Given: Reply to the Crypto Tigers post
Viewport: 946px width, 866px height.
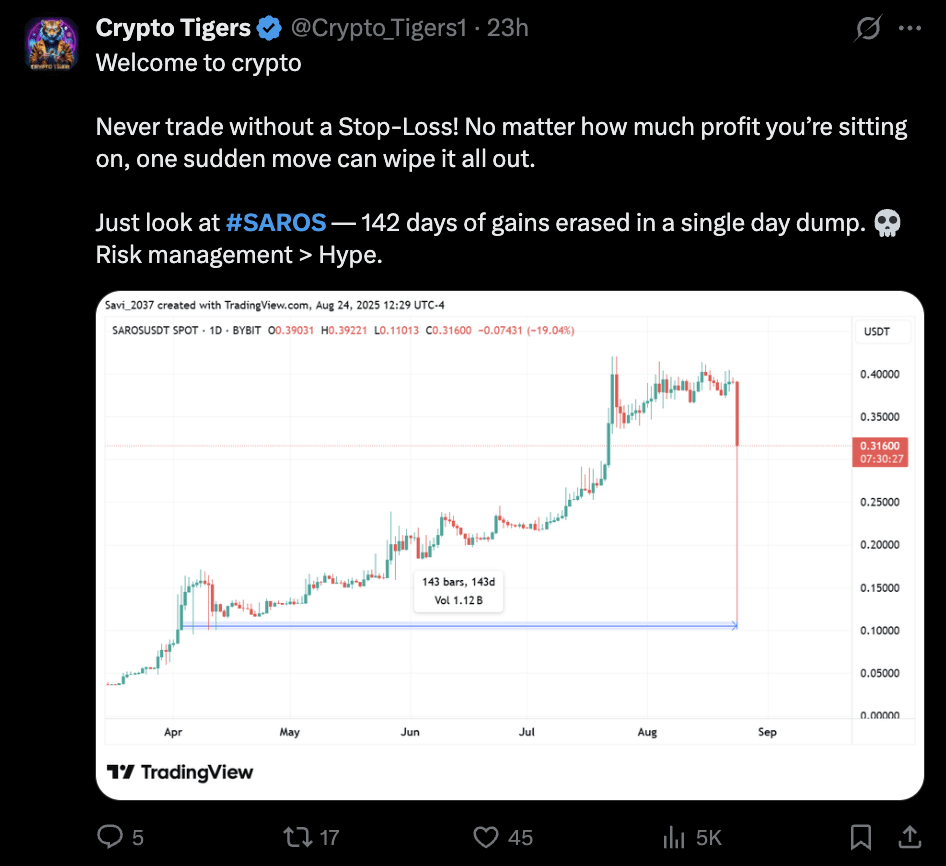Looking at the screenshot, I should tap(108, 837).
